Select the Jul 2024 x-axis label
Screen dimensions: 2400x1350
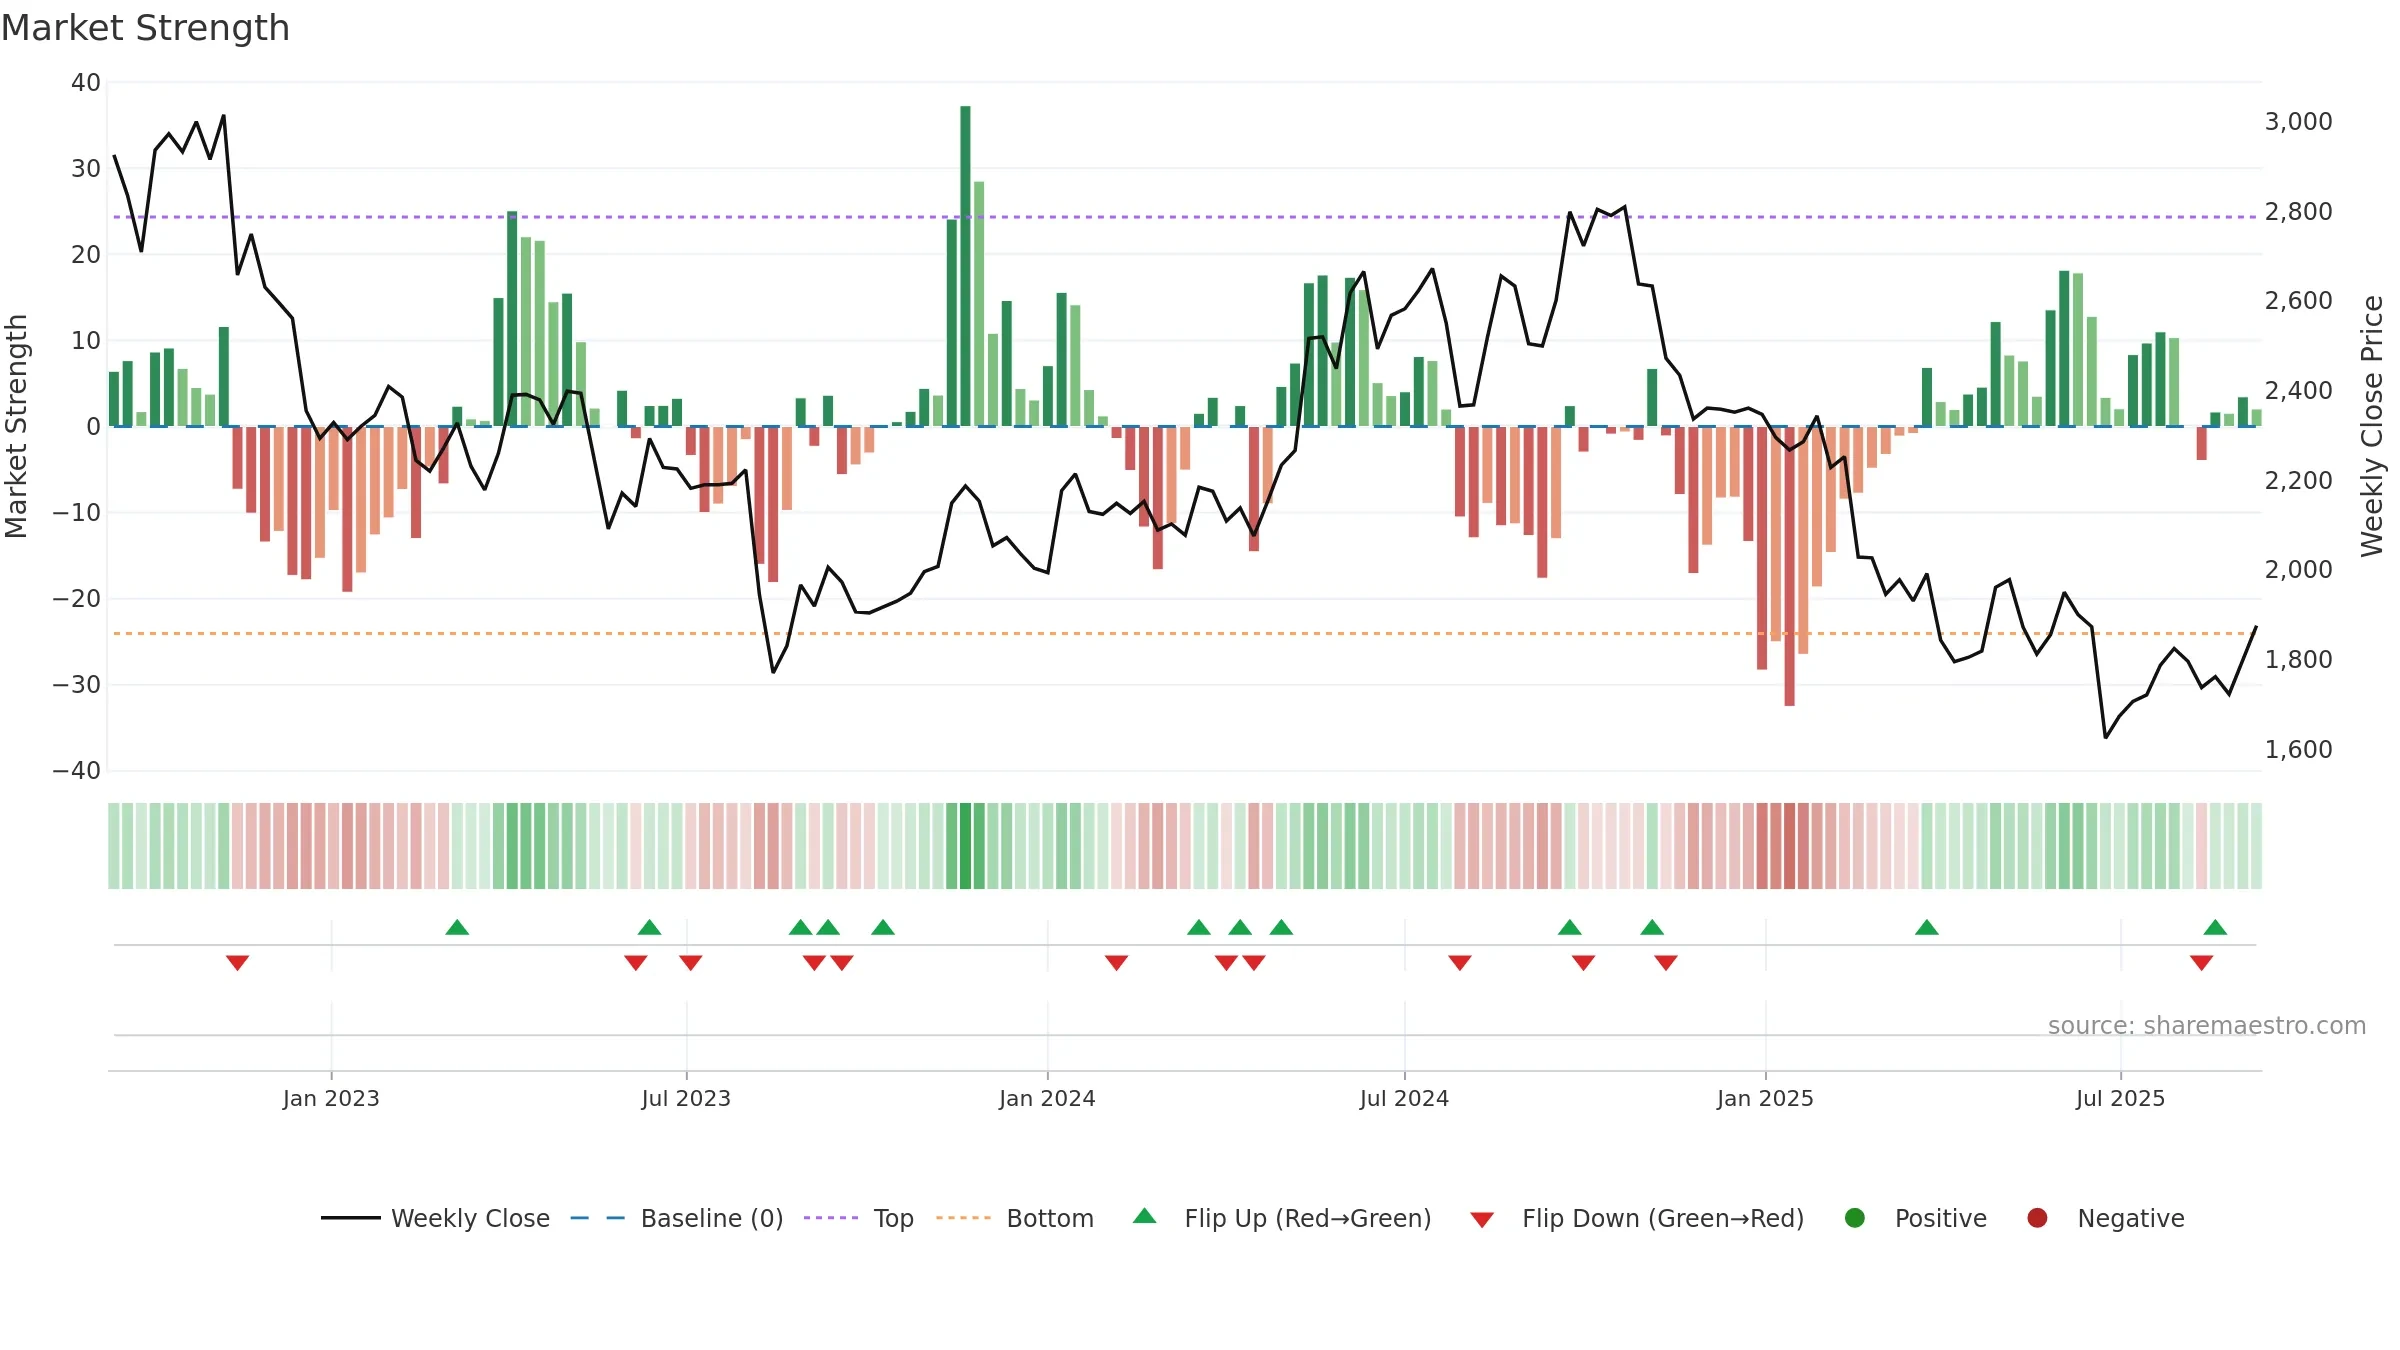pyautogui.click(x=1404, y=1099)
